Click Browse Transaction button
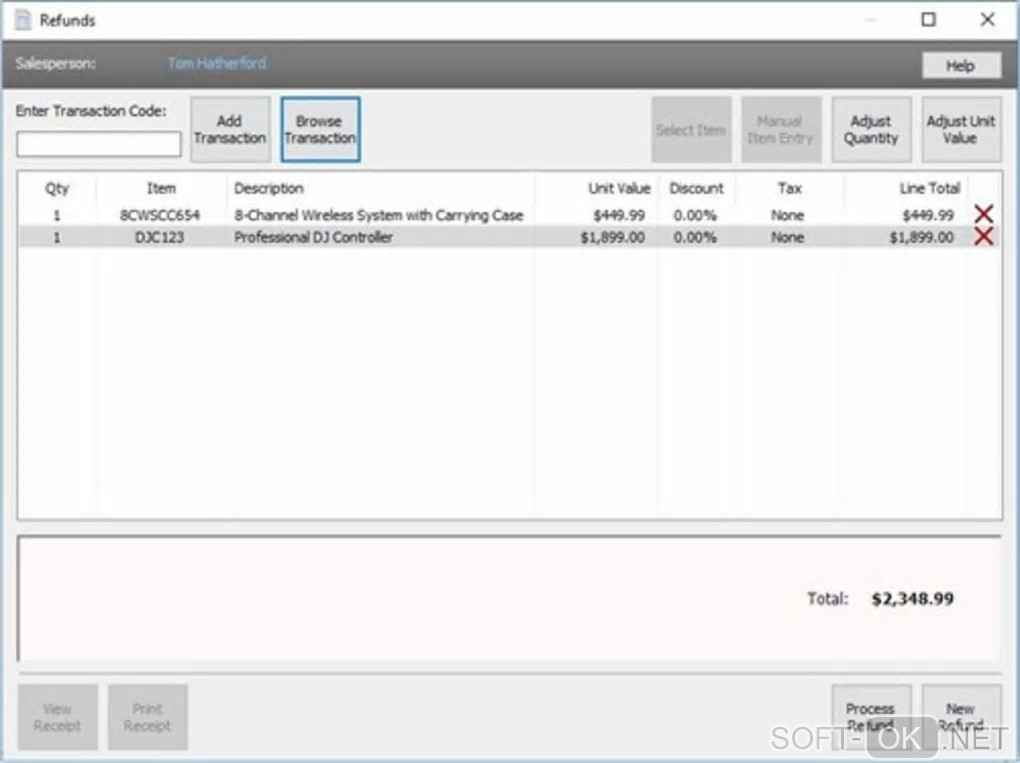Image resolution: width=1020 pixels, height=763 pixels. point(320,129)
